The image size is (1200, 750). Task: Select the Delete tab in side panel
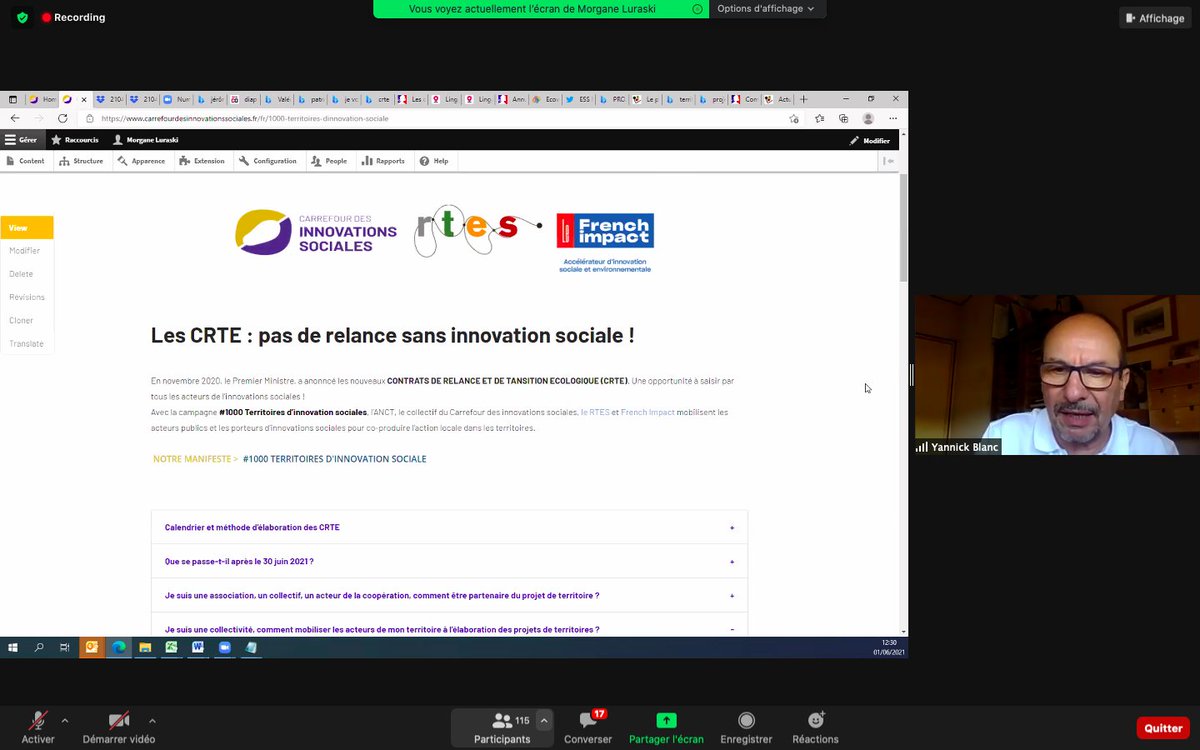(x=27, y=274)
